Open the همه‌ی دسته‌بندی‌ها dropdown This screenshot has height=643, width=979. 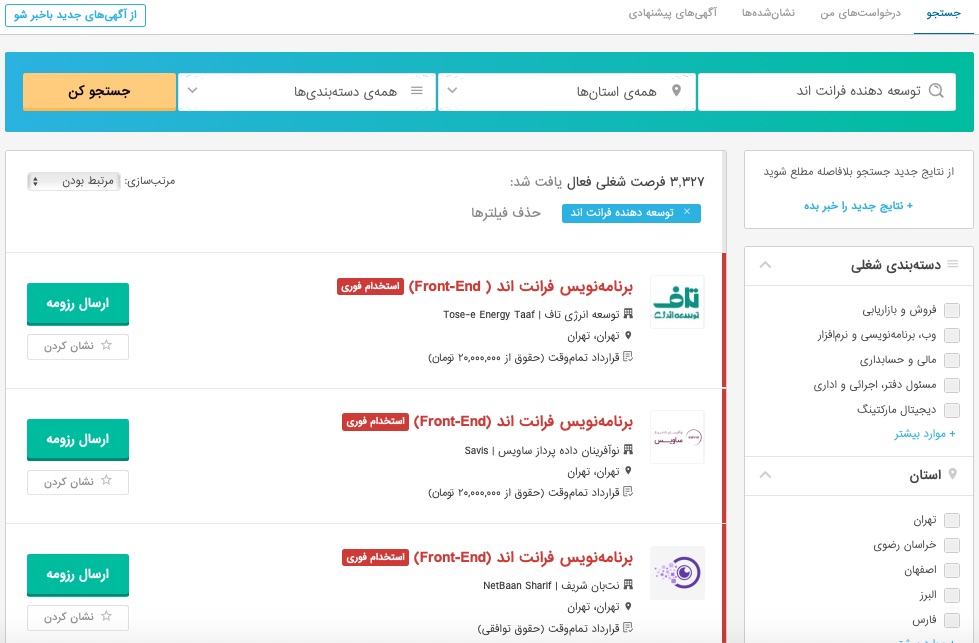tap(307, 92)
